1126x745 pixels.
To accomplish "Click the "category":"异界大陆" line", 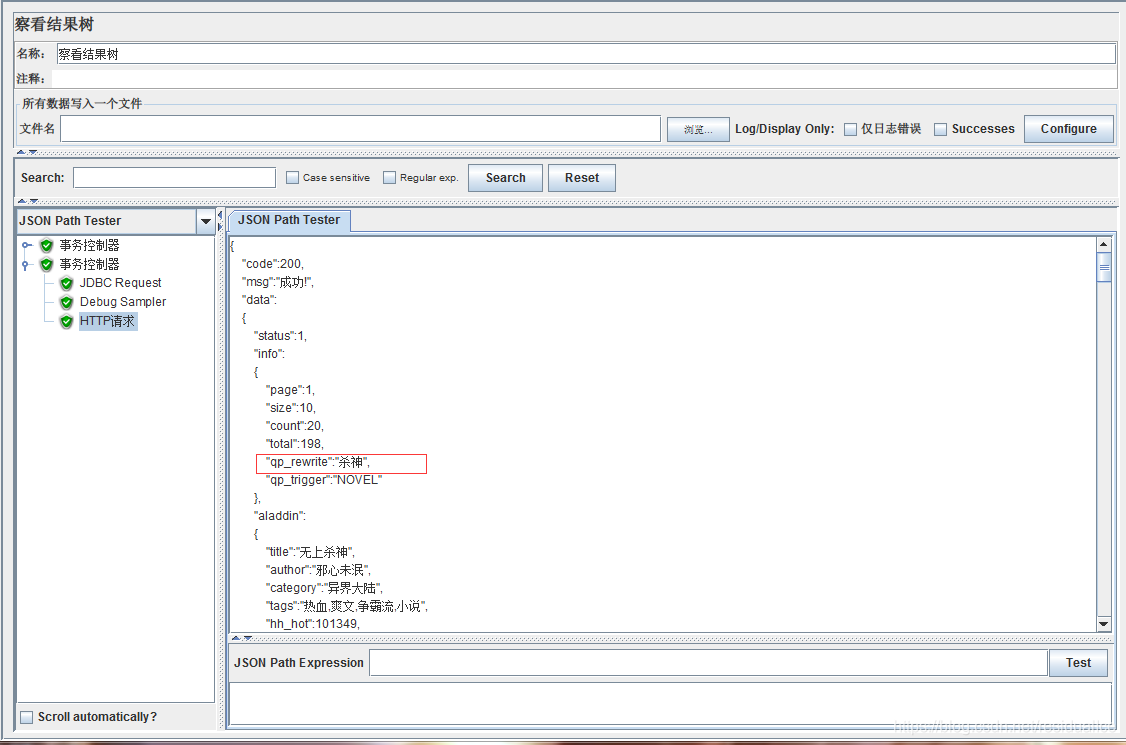I will [324, 588].
